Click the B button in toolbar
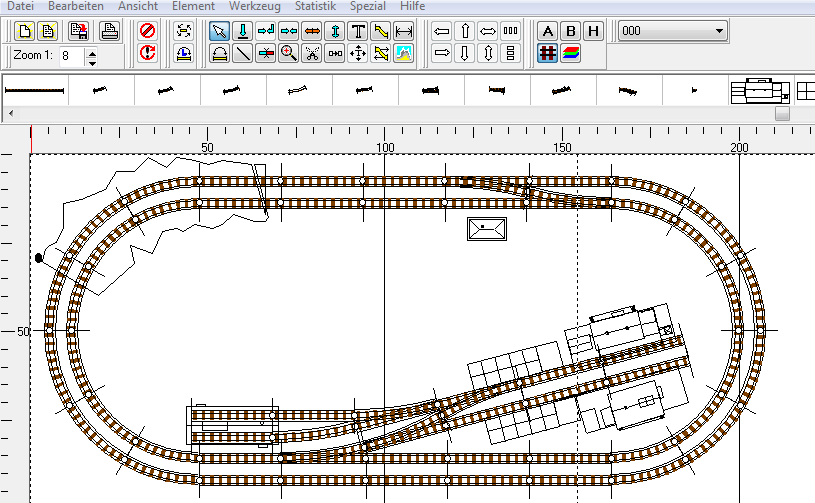The width and height of the screenshot is (815, 503). click(571, 31)
